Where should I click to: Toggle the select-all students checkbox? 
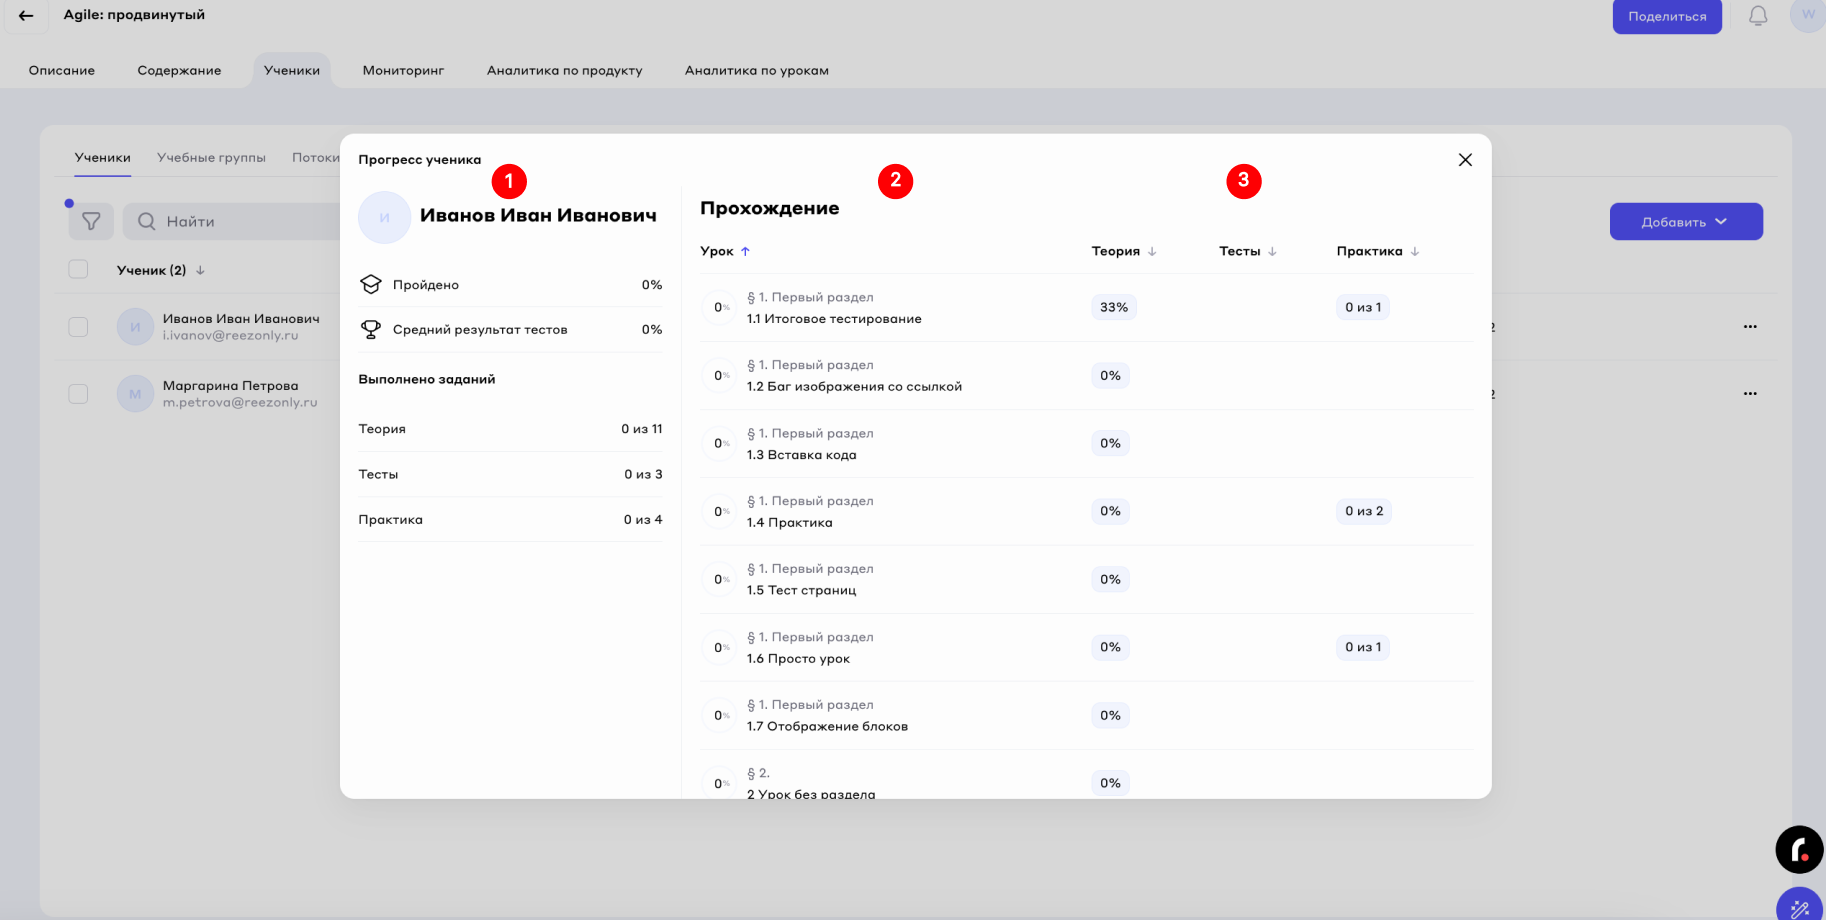click(x=78, y=270)
